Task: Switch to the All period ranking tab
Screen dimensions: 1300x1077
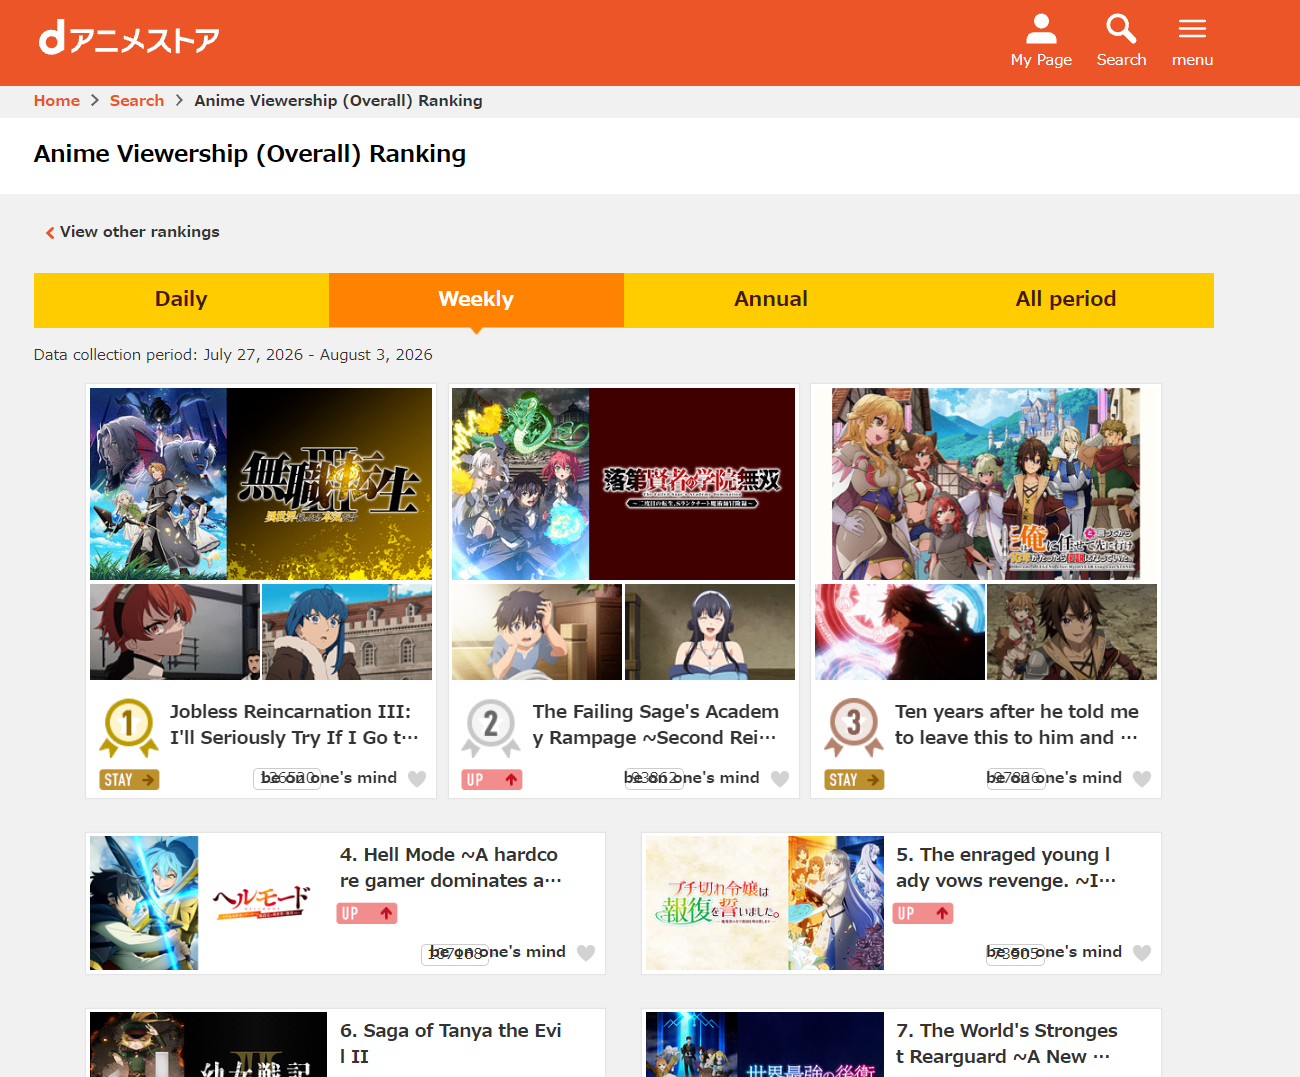Action: pyautogui.click(x=1066, y=300)
